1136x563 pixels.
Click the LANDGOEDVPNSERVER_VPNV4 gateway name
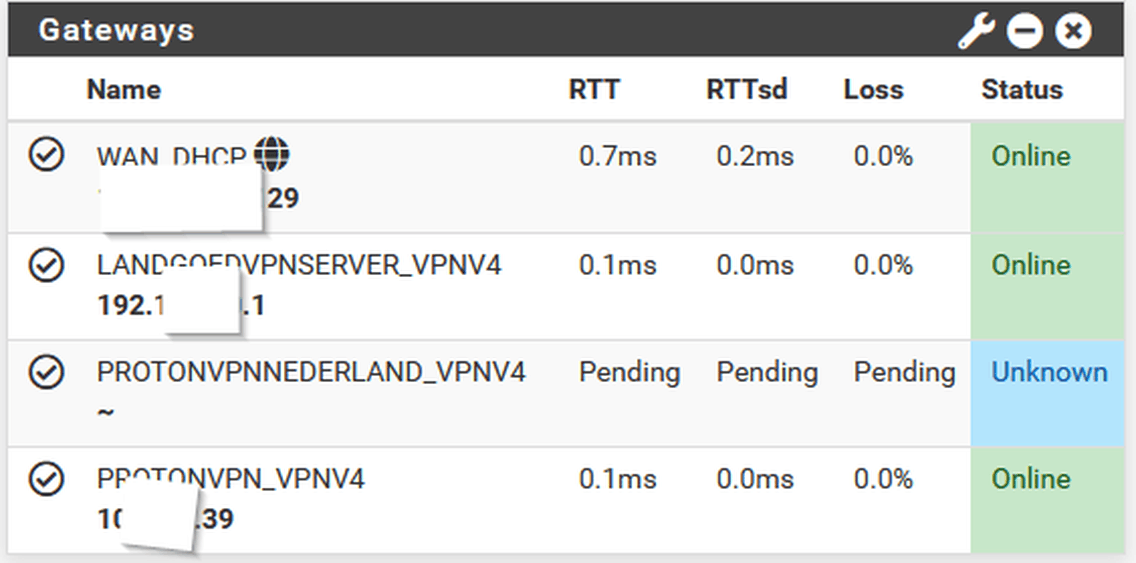298,264
